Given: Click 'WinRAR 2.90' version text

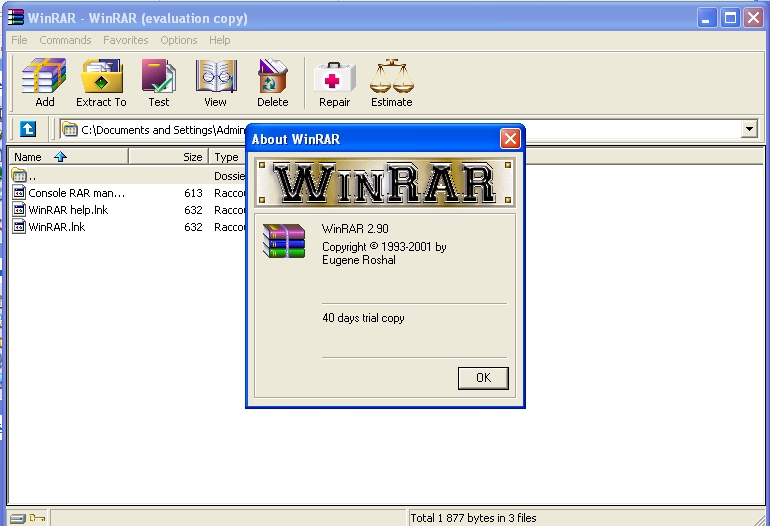Looking at the screenshot, I should click(x=355, y=229).
